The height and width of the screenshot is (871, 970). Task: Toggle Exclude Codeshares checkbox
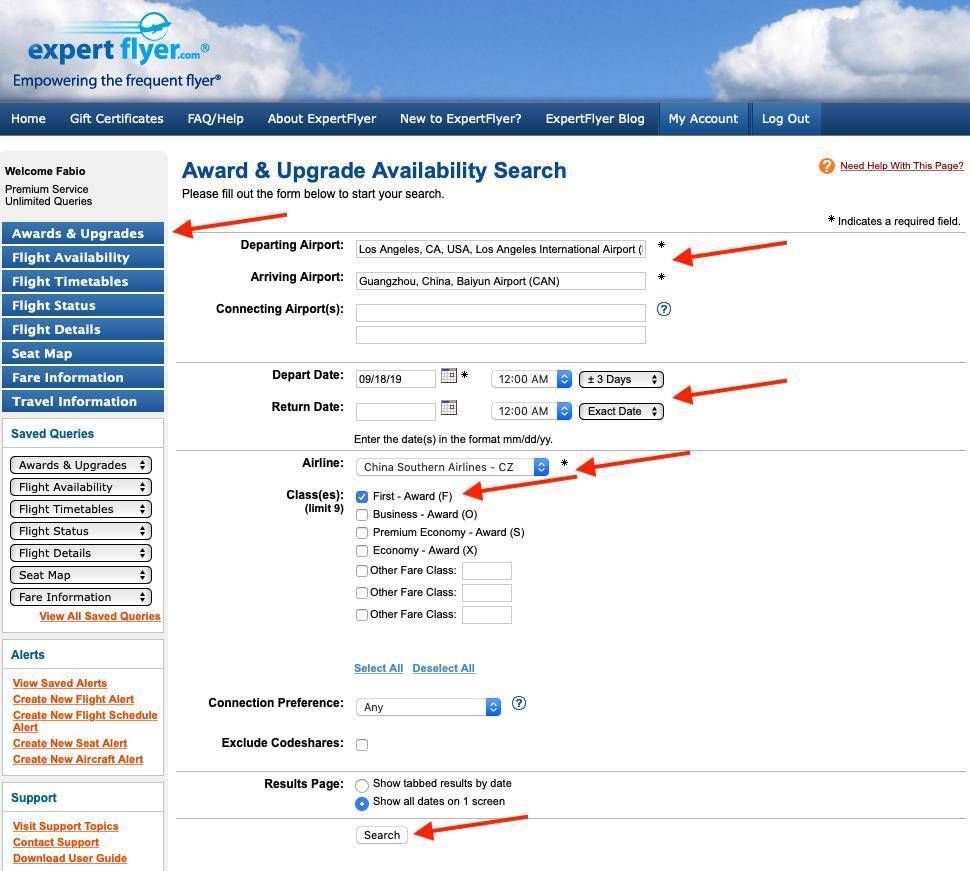[362, 745]
